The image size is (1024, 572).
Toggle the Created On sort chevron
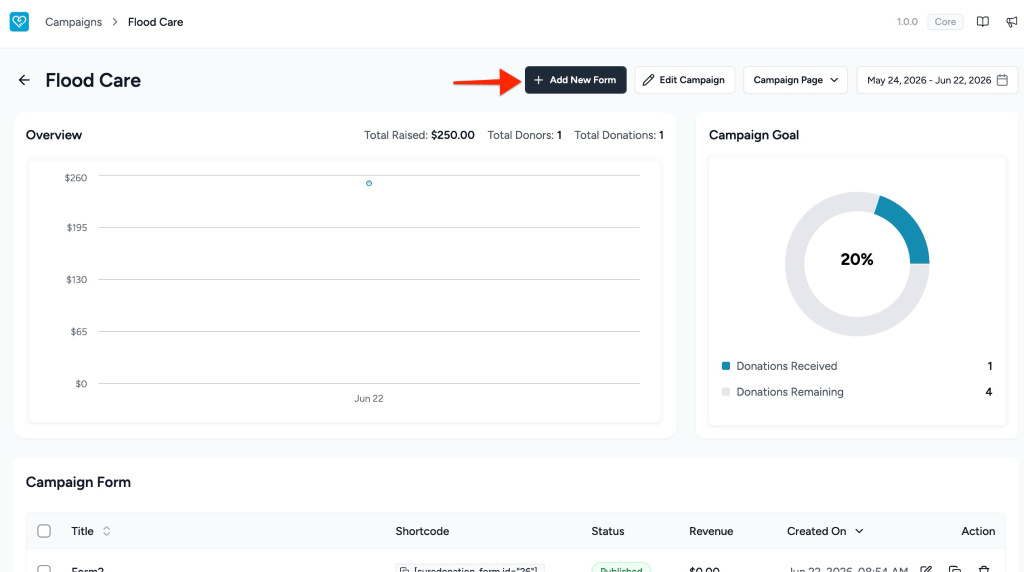tap(859, 531)
